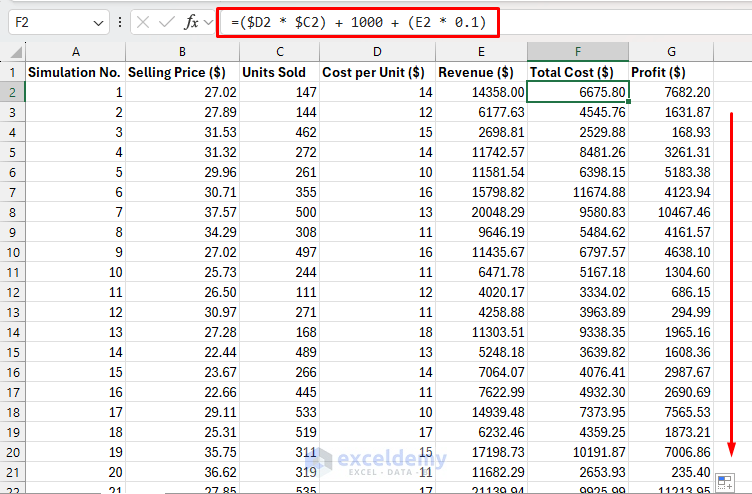Click the Name Box showing F2

point(59,23)
